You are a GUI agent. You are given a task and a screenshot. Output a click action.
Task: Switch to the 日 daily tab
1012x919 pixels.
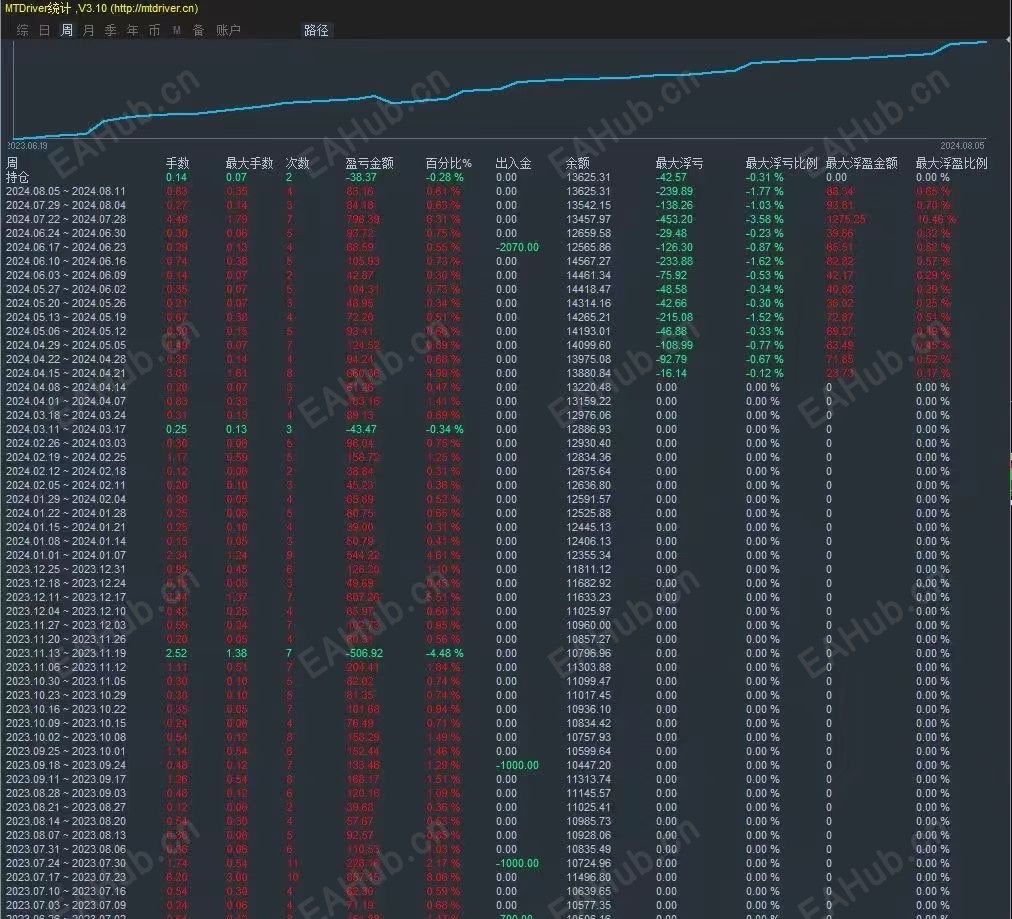point(45,30)
